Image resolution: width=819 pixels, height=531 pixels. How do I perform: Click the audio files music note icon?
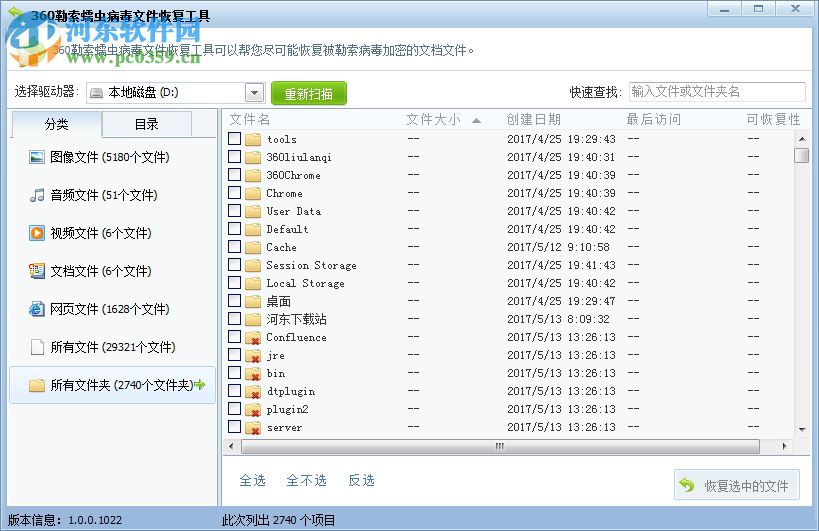coord(37,195)
